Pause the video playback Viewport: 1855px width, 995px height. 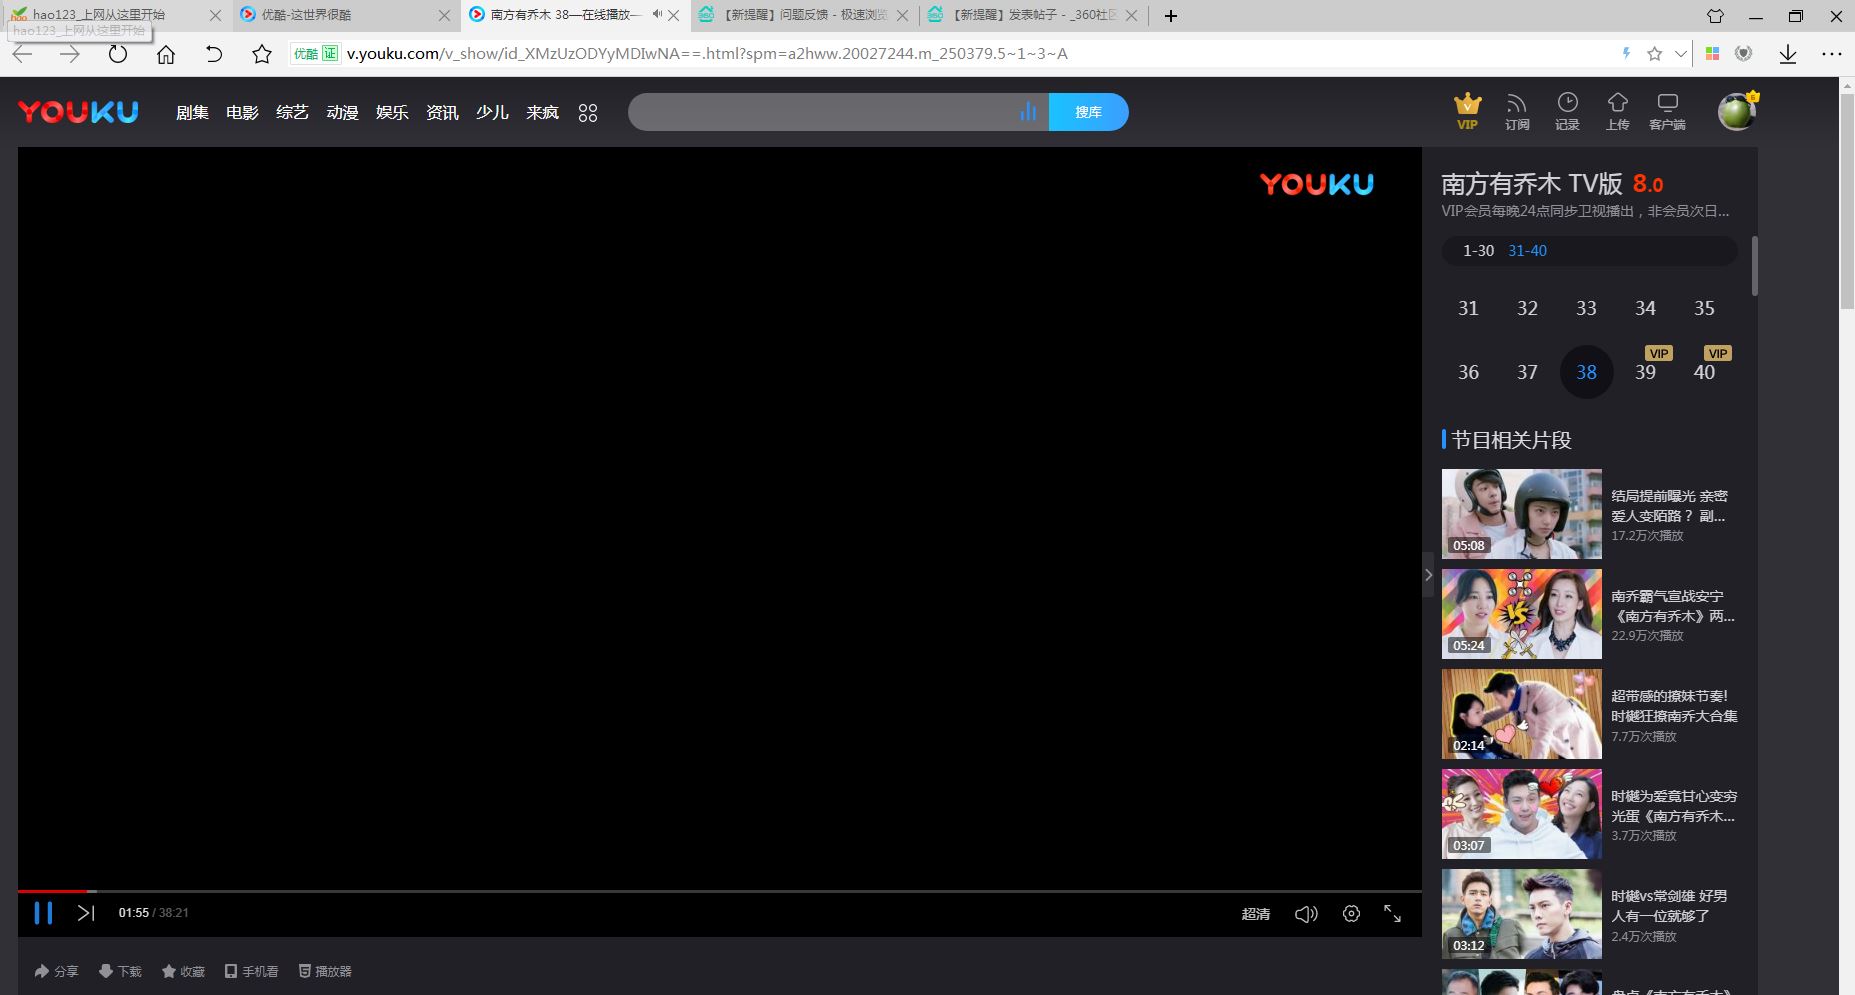click(x=43, y=912)
